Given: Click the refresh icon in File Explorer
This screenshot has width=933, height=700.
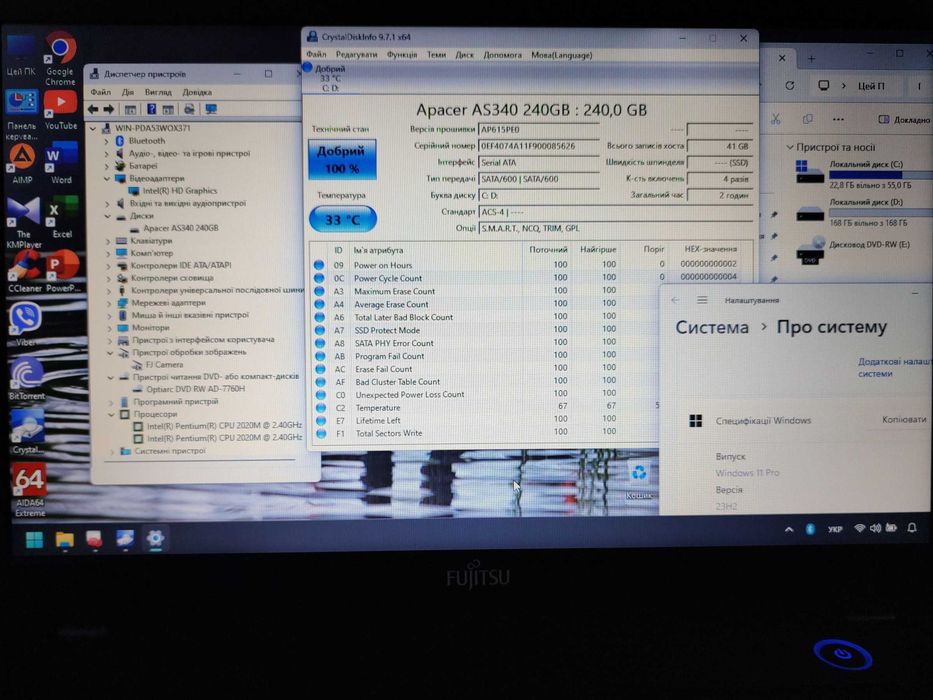Looking at the screenshot, I should [790, 86].
